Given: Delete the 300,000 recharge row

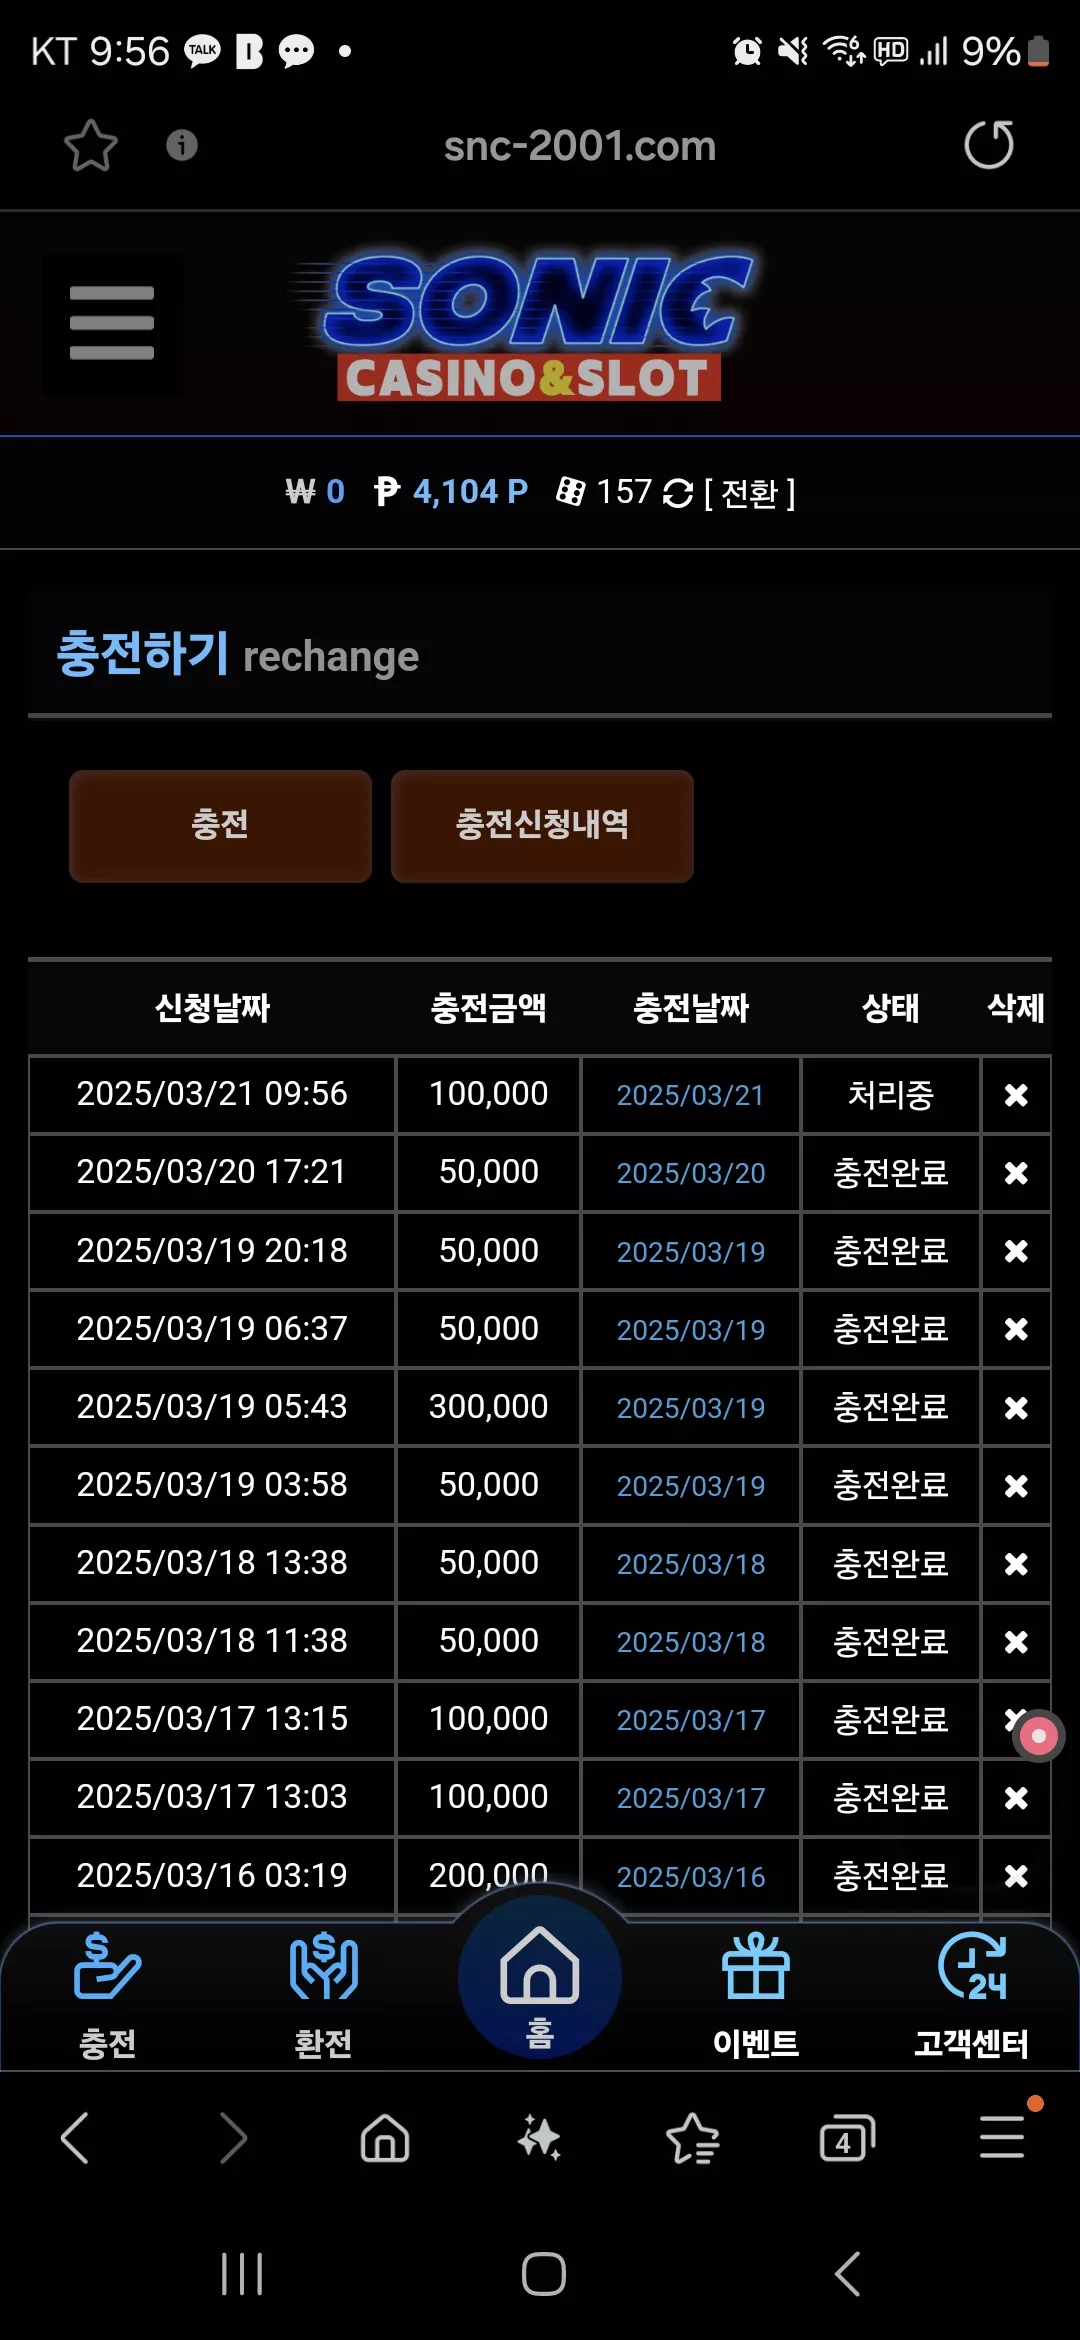Looking at the screenshot, I should tap(1016, 1408).
